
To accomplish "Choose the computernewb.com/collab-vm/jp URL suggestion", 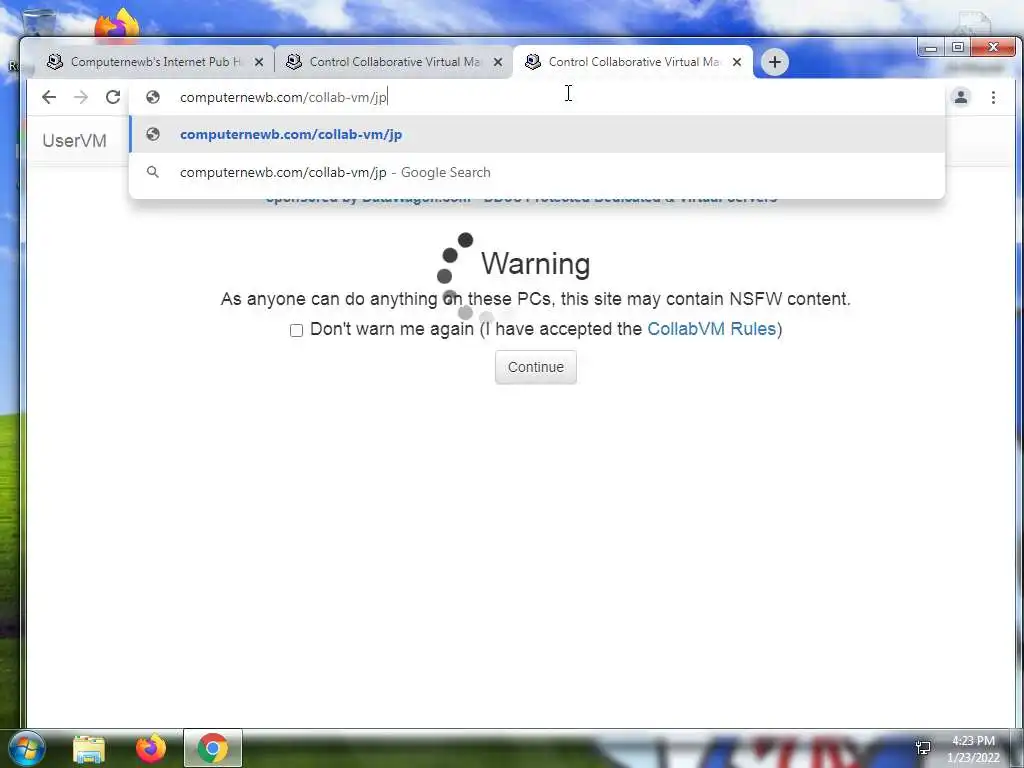I will [x=537, y=135].
